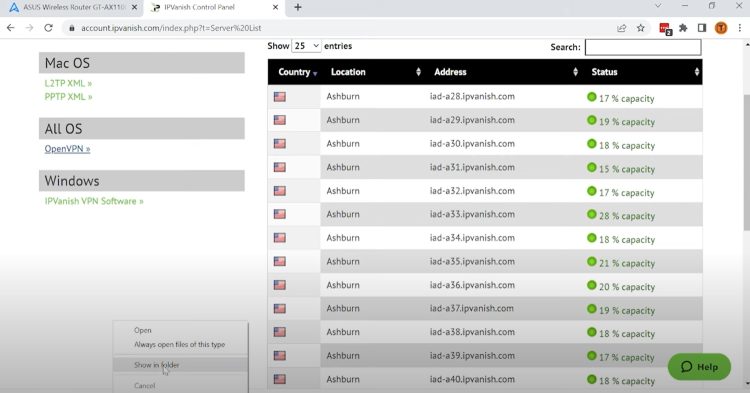Toggle the browser side panel
Image resolution: width=750 pixels, height=393 pixels.
tap(702, 28)
